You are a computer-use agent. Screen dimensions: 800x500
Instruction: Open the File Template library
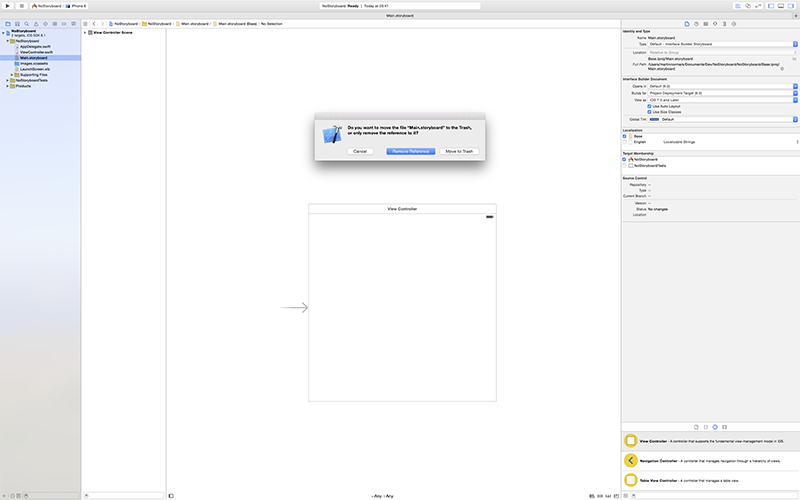(x=696, y=427)
